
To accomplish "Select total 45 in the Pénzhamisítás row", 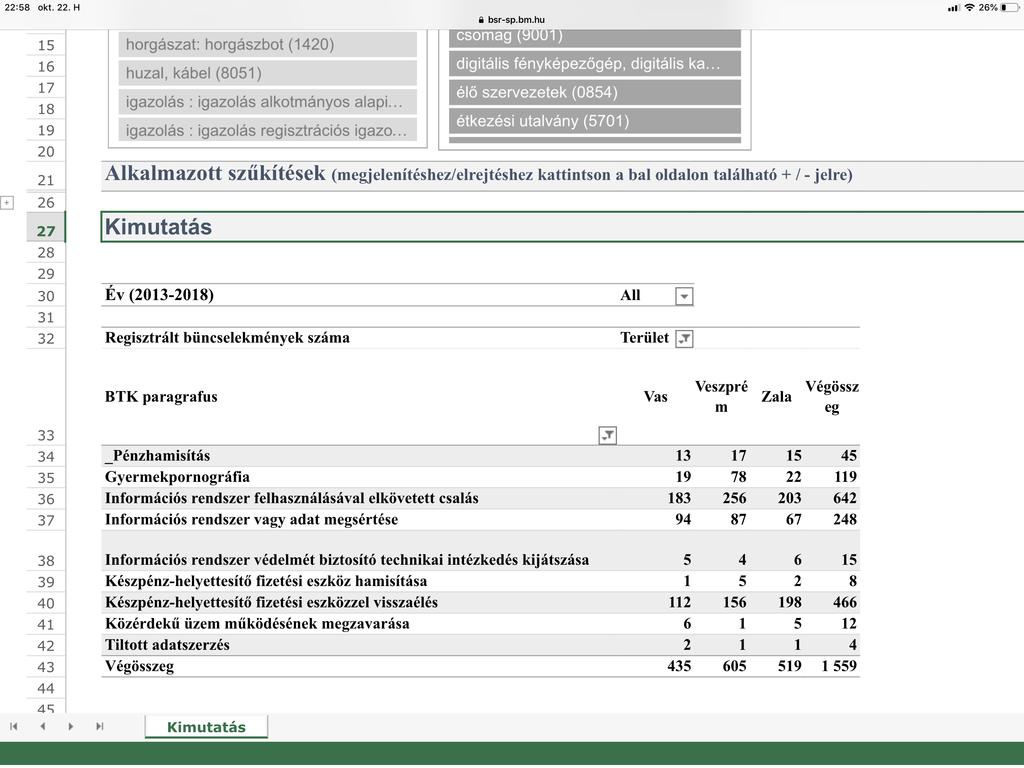I will click(x=849, y=456).
